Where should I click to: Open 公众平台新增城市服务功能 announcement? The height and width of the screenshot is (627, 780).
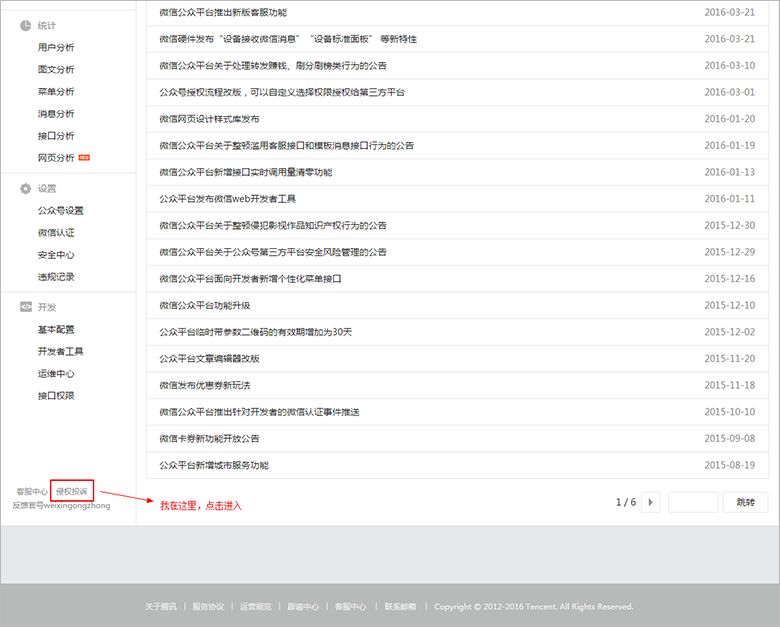(x=214, y=465)
